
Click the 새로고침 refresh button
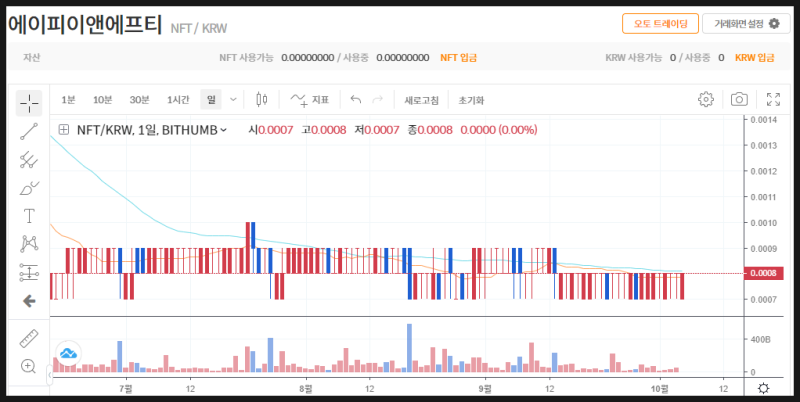tap(421, 100)
